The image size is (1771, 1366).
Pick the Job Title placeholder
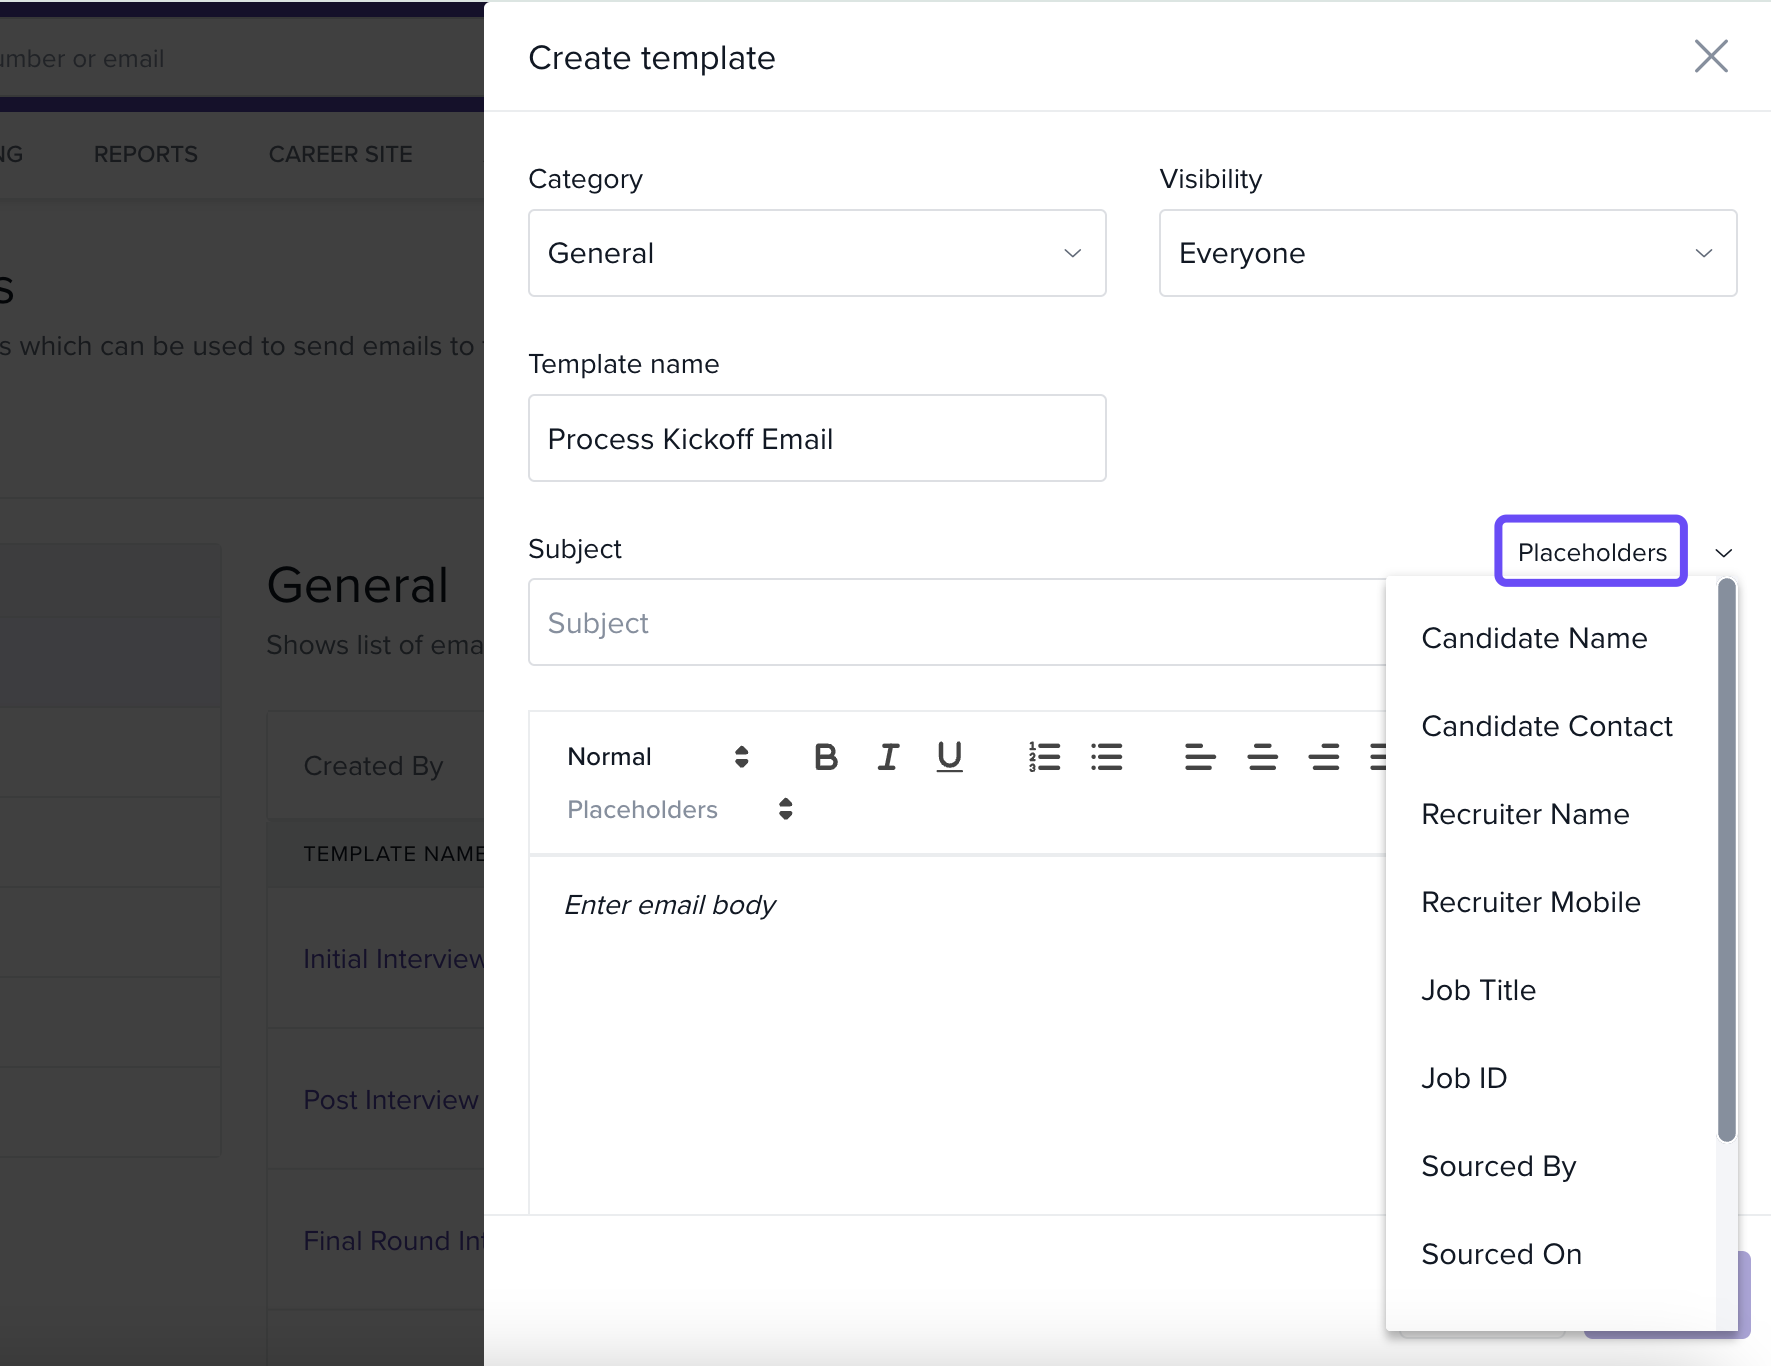pyautogui.click(x=1478, y=990)
